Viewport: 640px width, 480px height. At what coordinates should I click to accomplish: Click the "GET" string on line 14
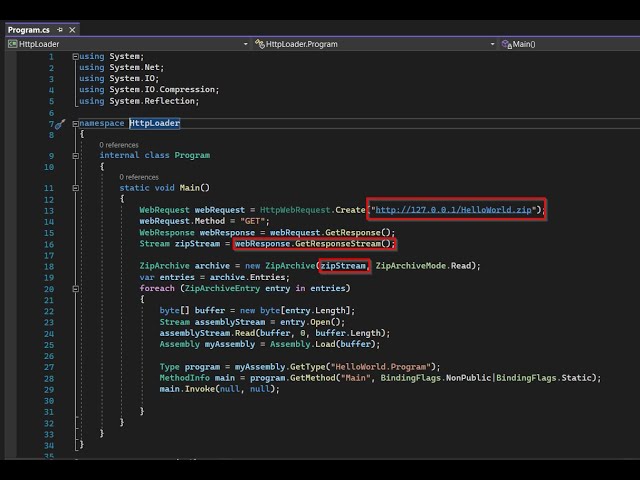point(253,221)
